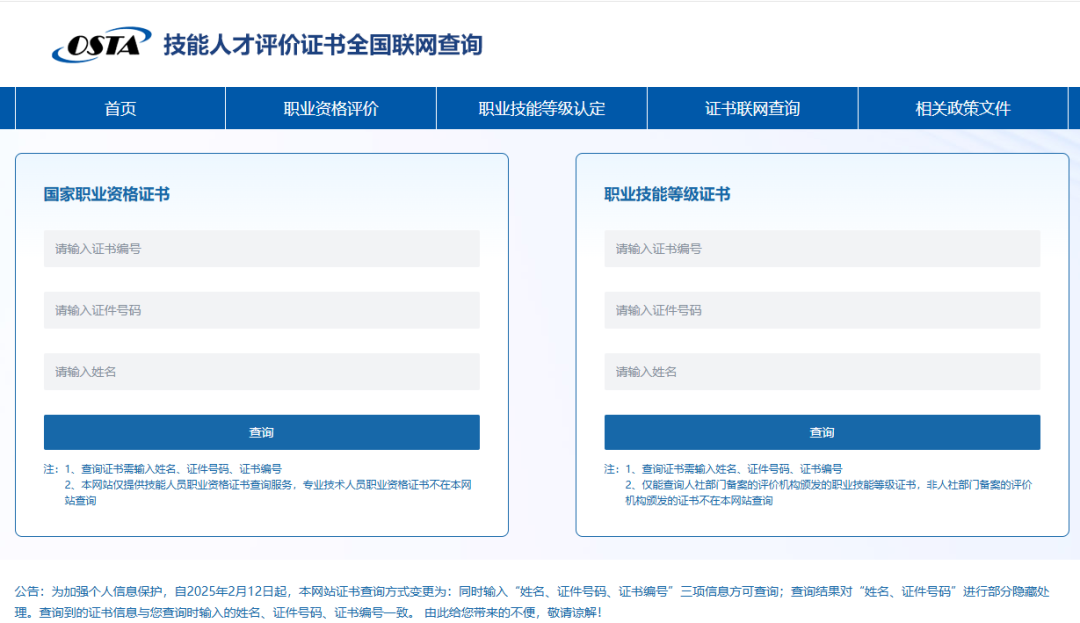Click the partially visible menu at far right
This screenshot has height=623, width=1080.
coord(1075,108)
